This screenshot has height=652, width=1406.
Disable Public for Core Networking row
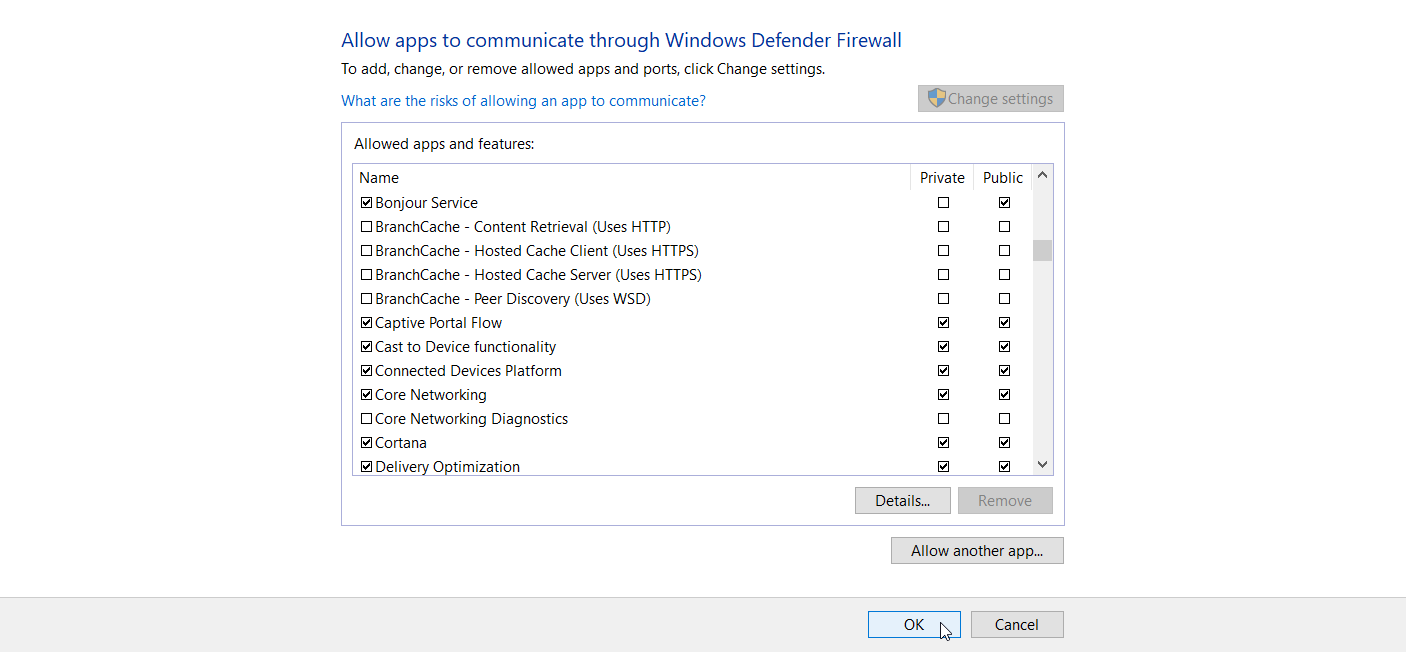[1004, 395]
